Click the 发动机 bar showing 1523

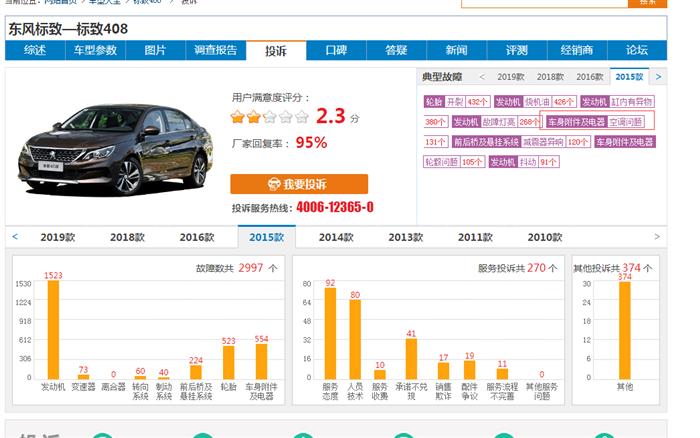click(53, 330)
